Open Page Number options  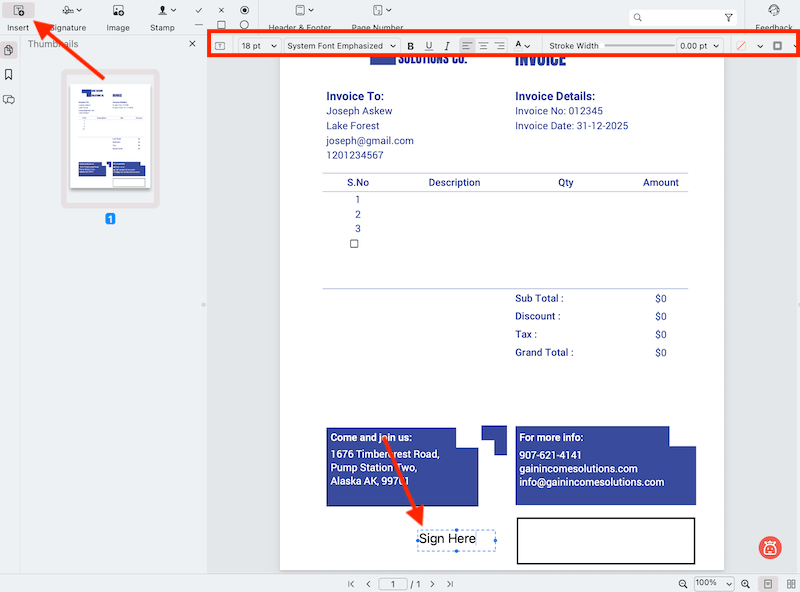[x=378, y=17]
